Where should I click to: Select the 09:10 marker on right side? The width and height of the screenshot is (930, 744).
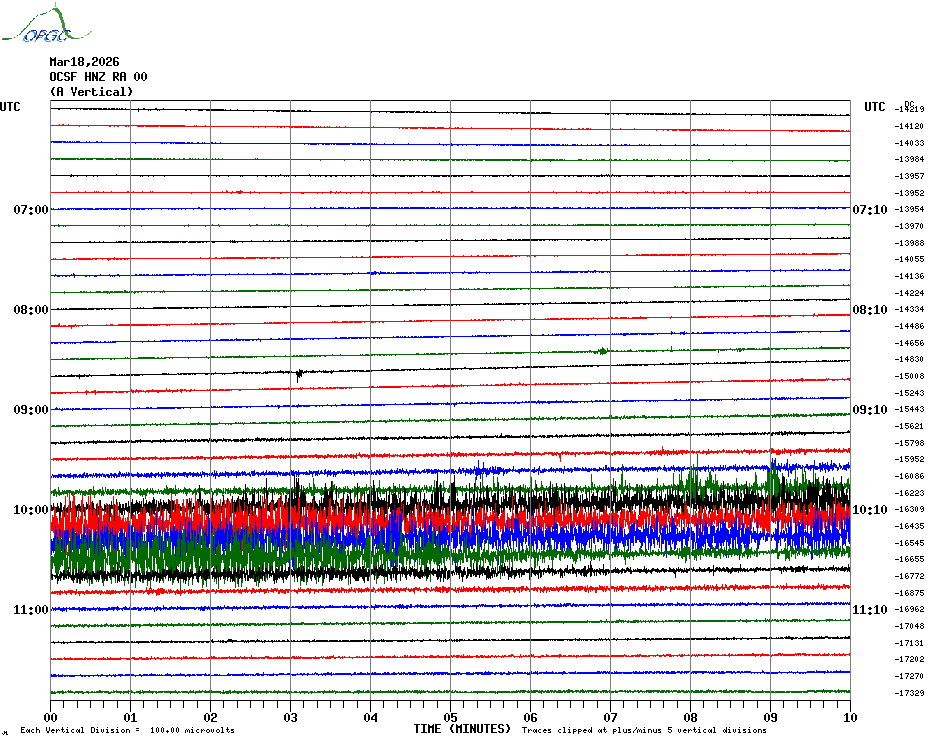pyautogui.click(x=868, y=410)
